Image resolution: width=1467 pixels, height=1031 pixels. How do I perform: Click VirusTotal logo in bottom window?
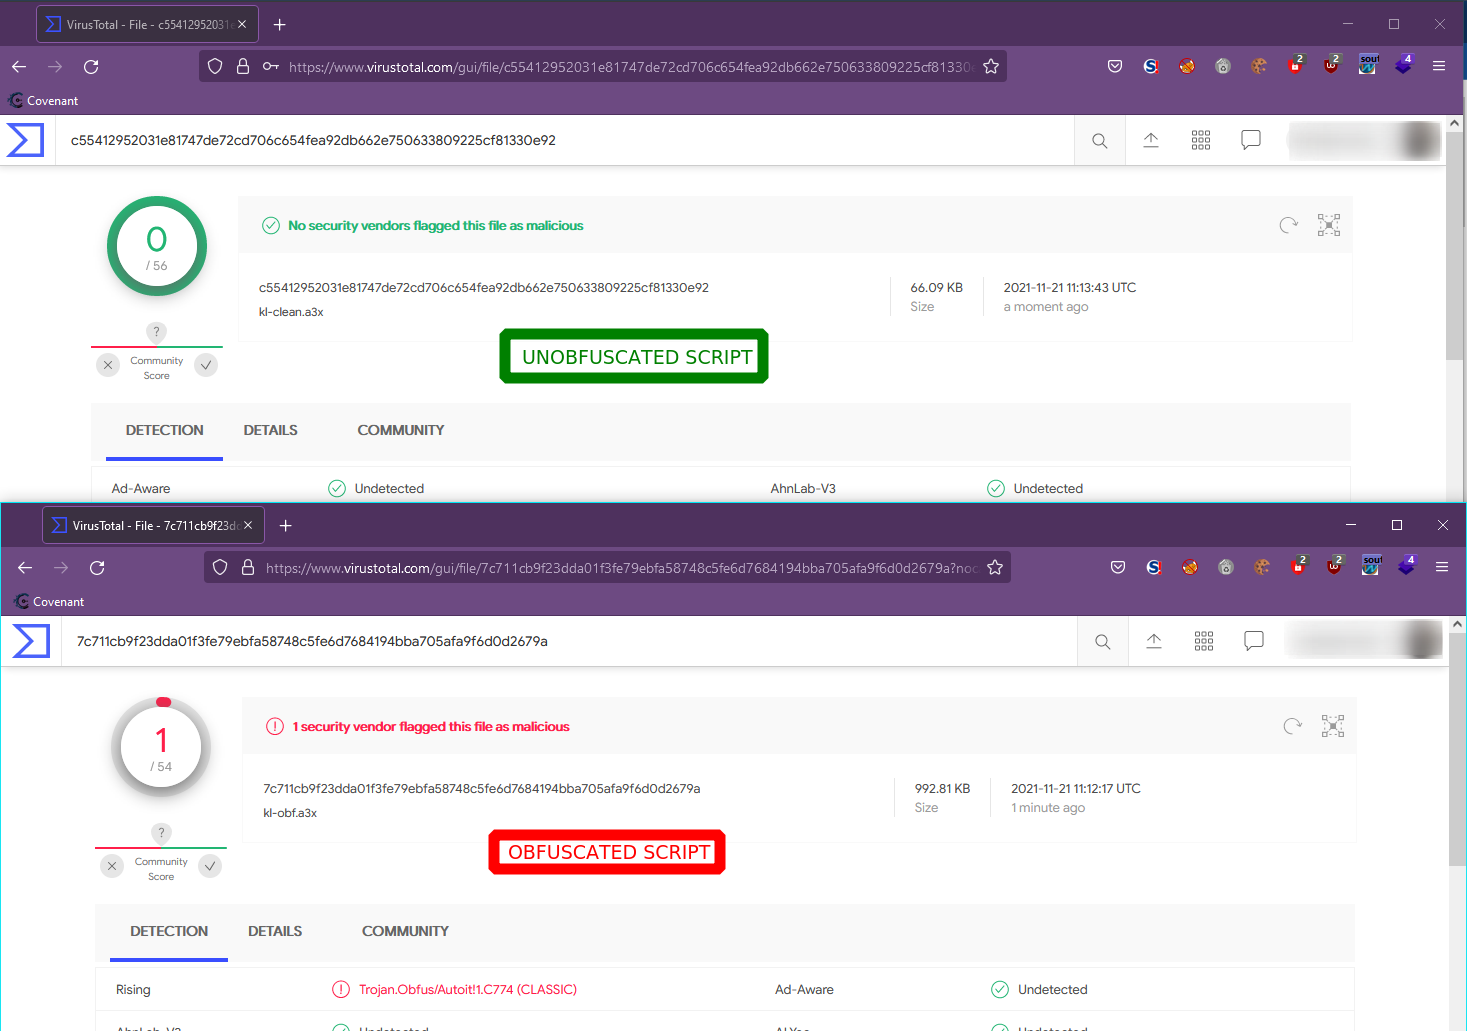coord(31,641)
